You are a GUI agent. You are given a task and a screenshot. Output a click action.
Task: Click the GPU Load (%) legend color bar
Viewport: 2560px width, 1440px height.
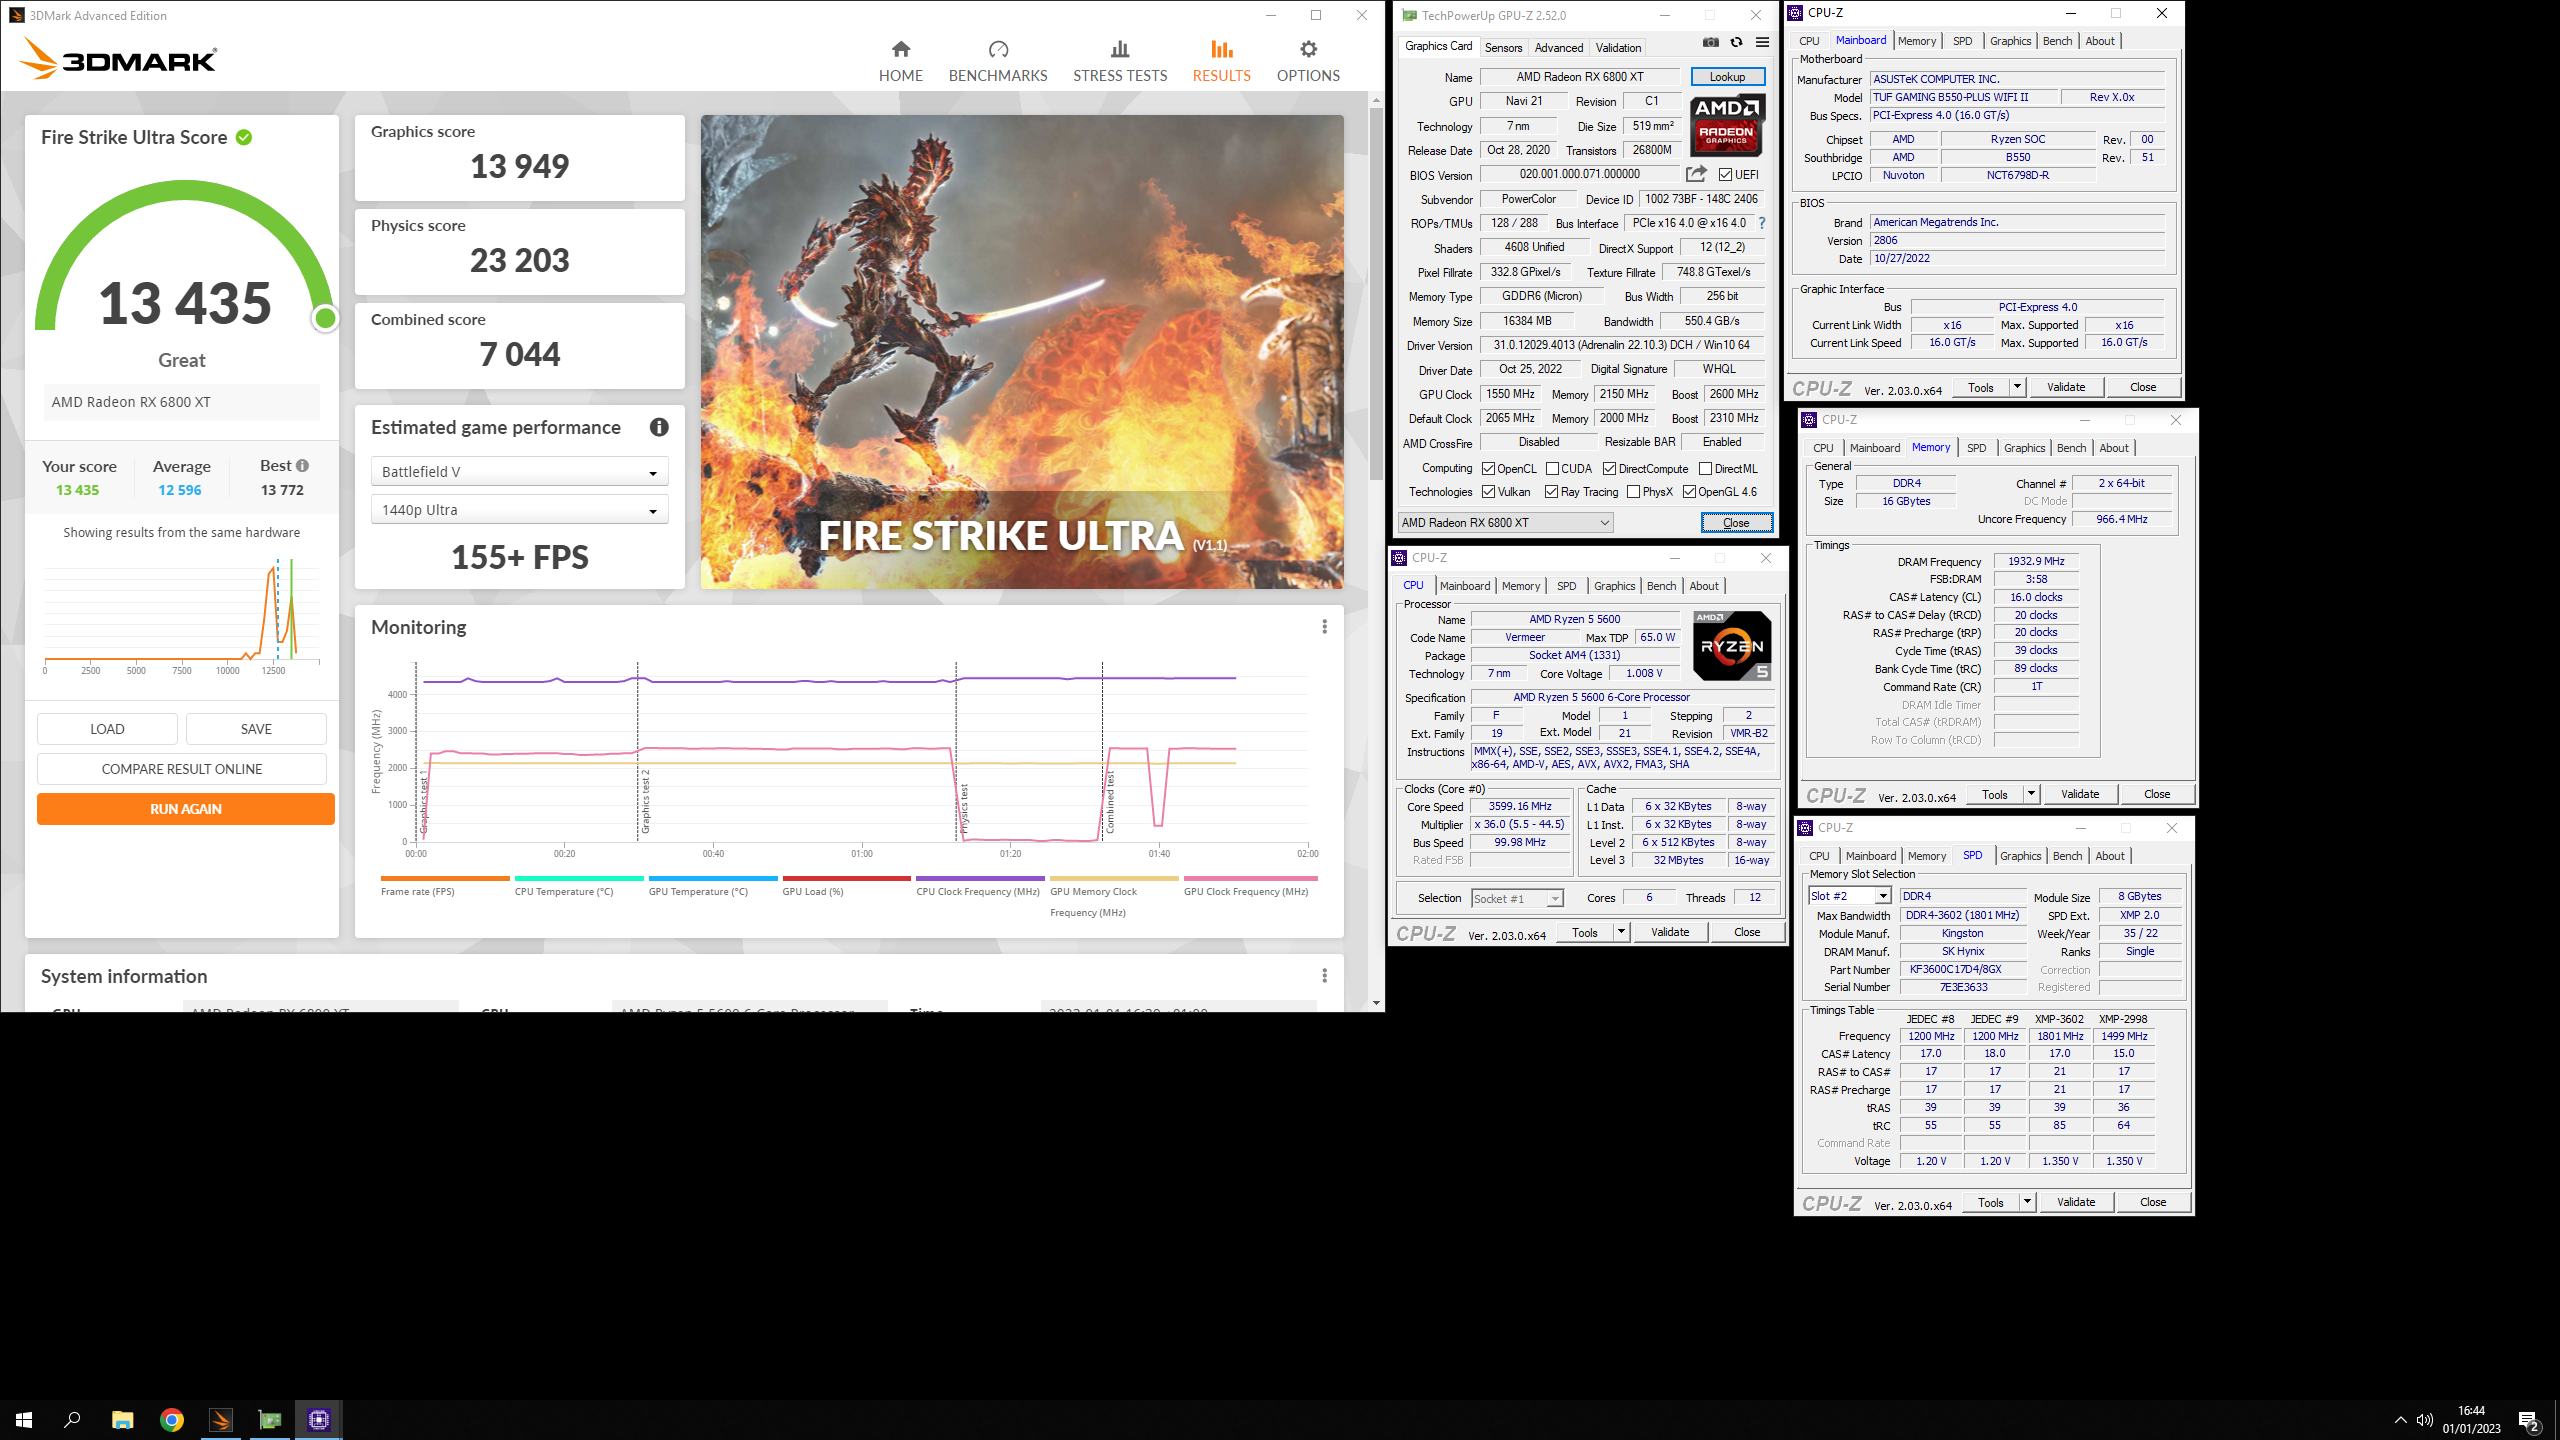(846, 879)
